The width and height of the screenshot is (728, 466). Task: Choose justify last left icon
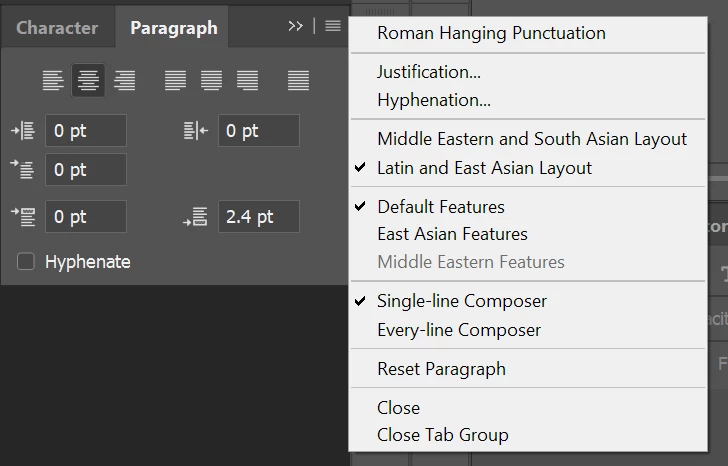[x=175, y=80]
